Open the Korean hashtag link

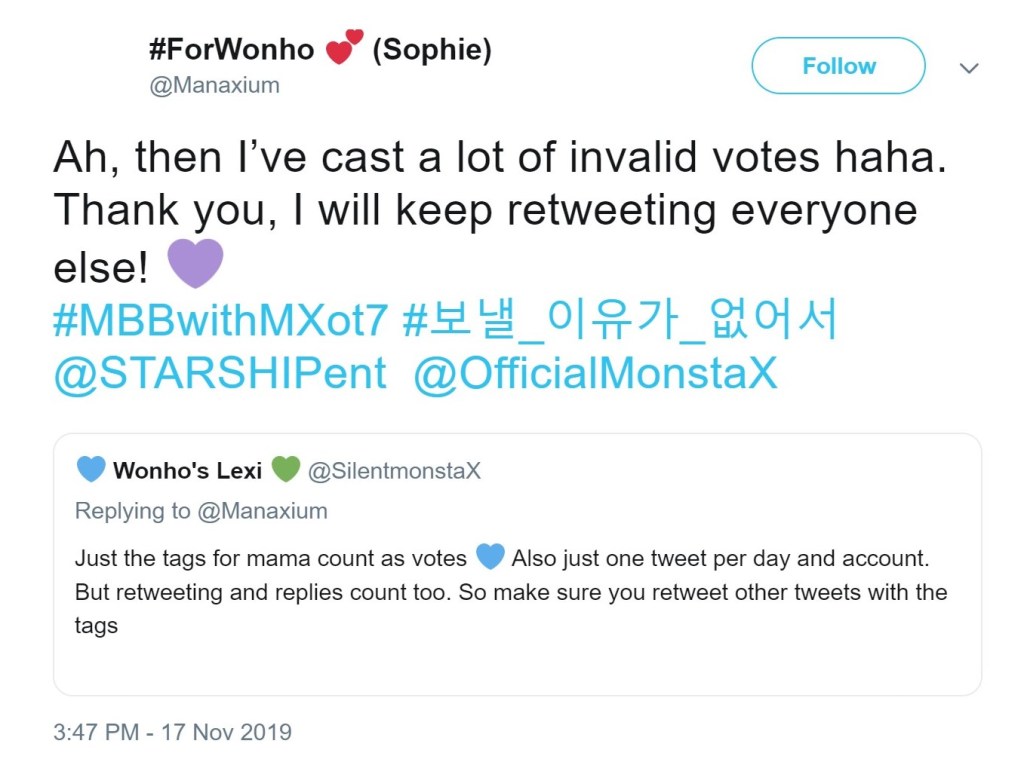point(619,321)
